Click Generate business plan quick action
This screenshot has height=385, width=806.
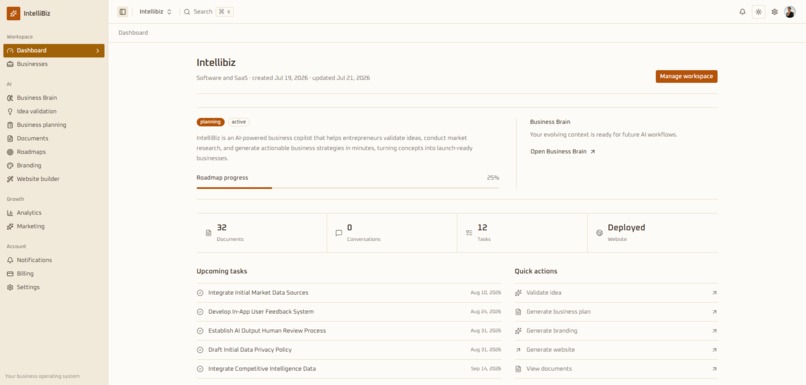coord(616,312)
